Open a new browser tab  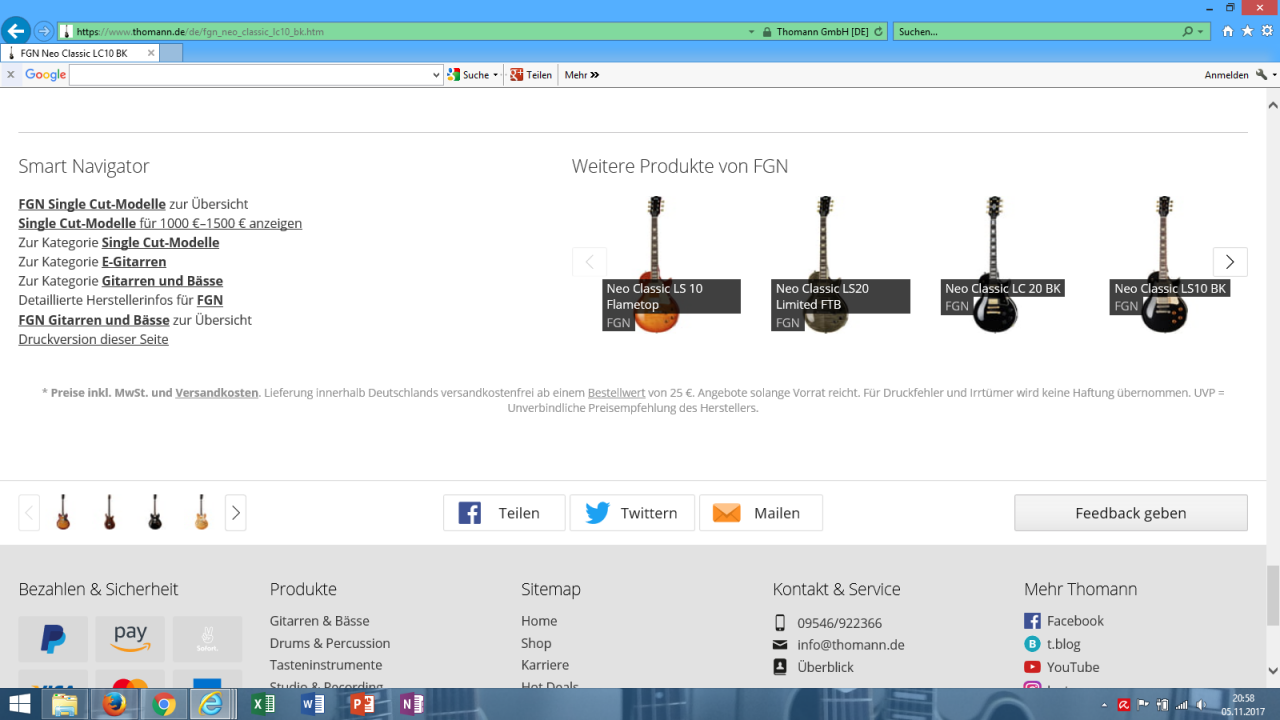(x=171, y=53)
